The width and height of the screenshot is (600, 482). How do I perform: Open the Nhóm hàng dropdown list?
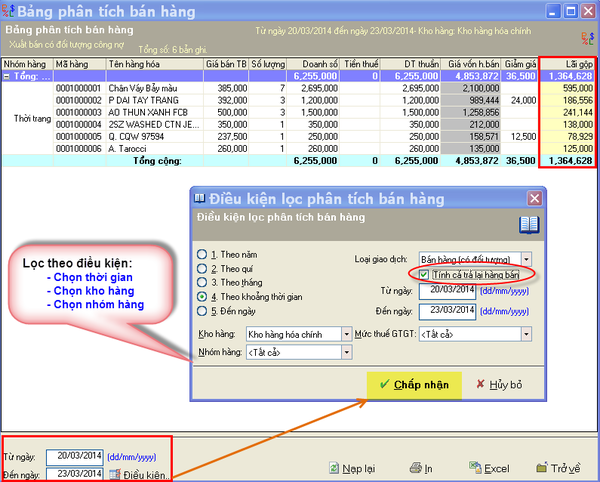348,352
